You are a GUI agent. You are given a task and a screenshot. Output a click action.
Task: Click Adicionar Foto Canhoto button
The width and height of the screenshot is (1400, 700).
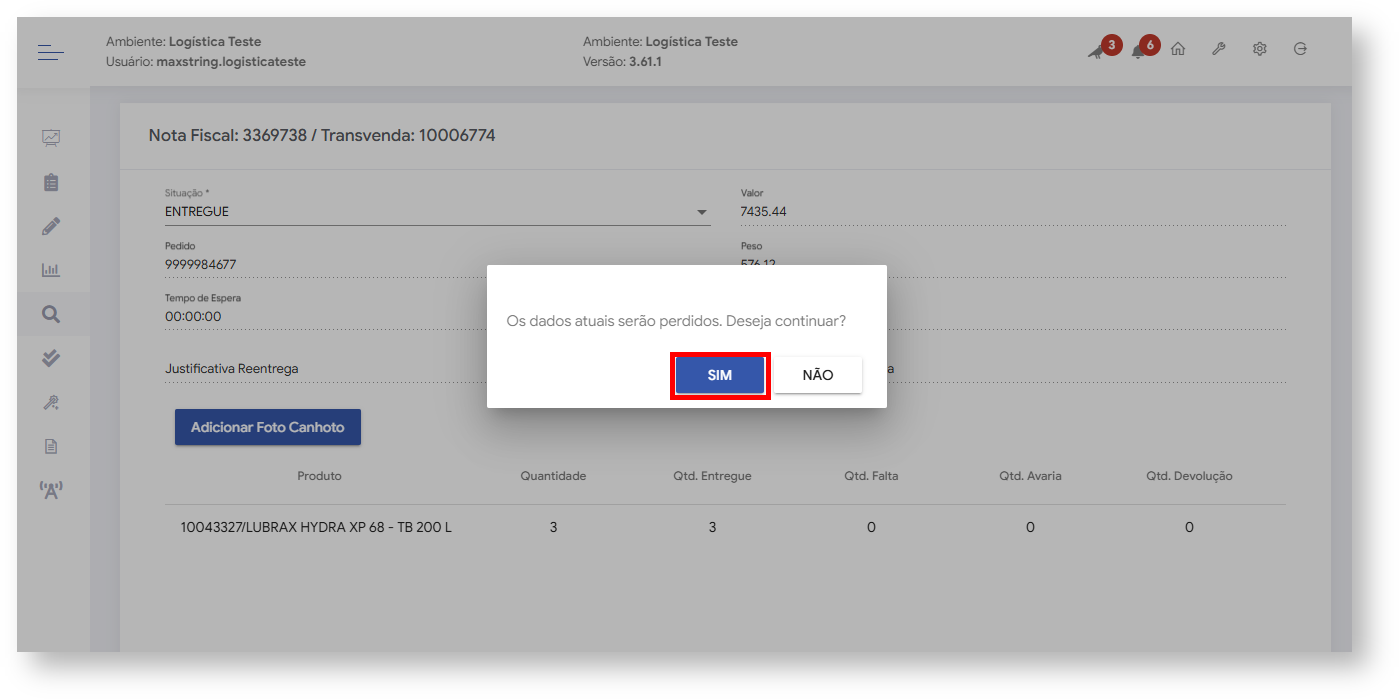[268, 427]
